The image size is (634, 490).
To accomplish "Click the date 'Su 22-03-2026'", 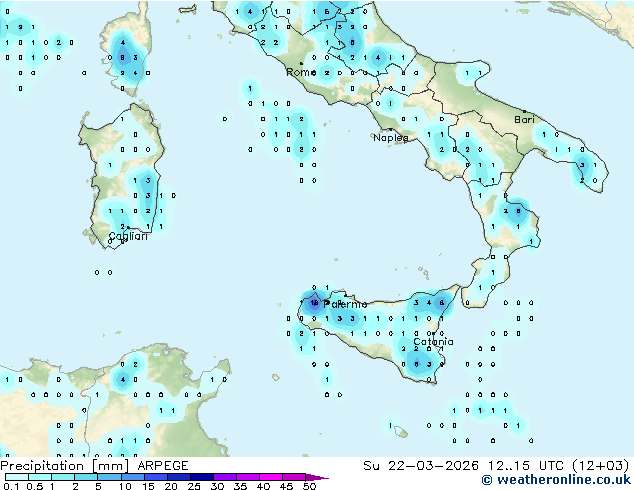I will [421, 466].
